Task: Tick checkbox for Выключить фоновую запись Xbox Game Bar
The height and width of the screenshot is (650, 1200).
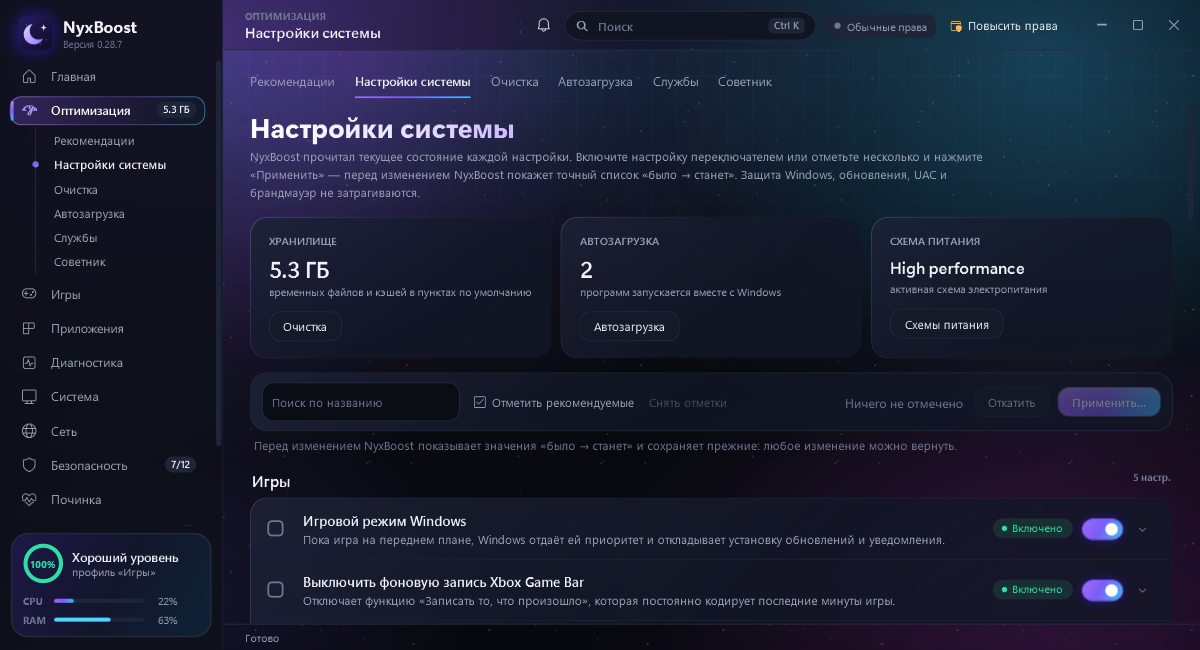Action: click(276, 590)
